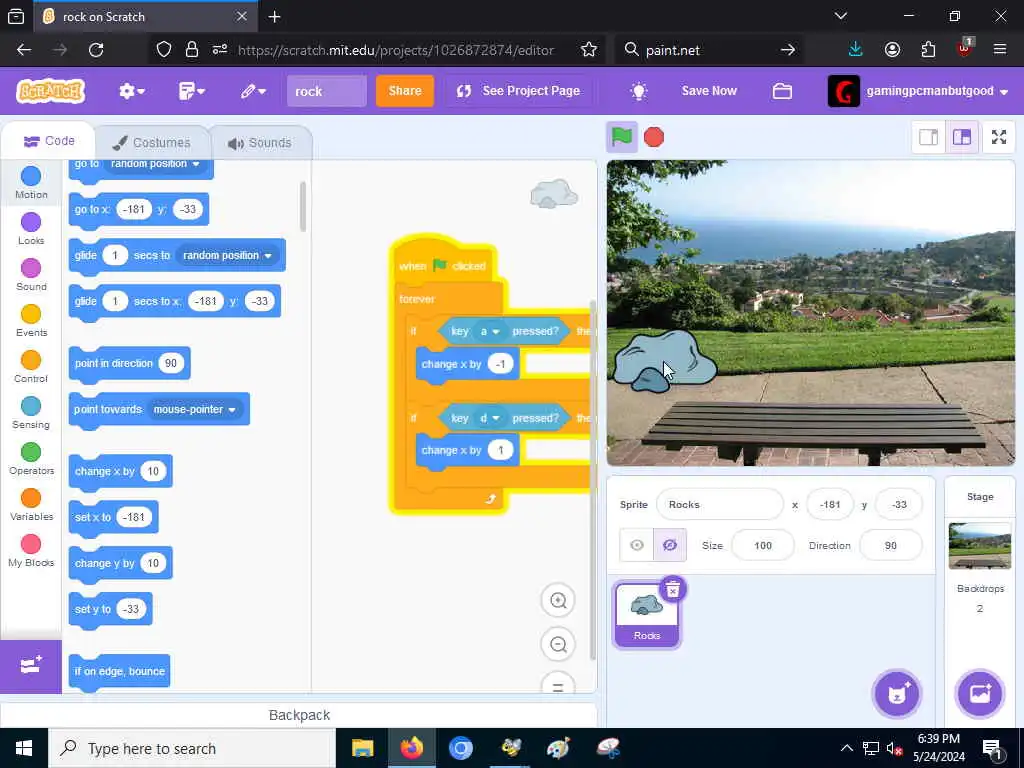Select the My Blocks category
This screenshot has width=1024, height=768.
pos(31,551)
